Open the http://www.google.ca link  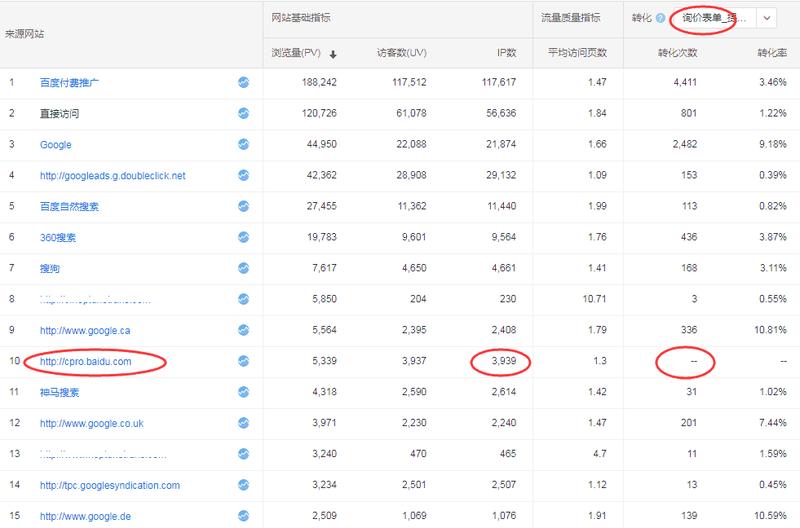[84, 330]
